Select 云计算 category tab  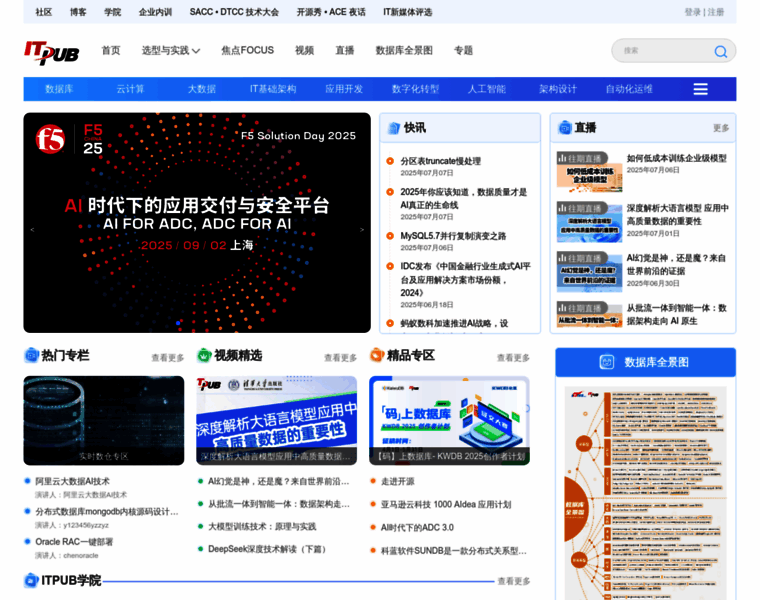[x=130, y=89]
